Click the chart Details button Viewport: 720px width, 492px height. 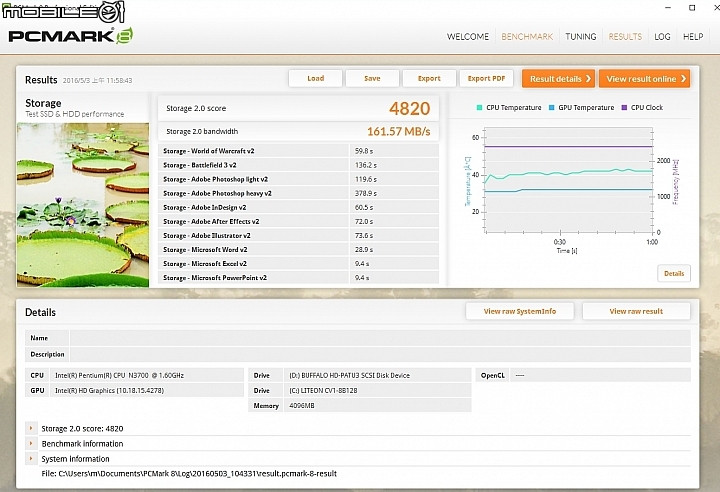coord(674,273)
